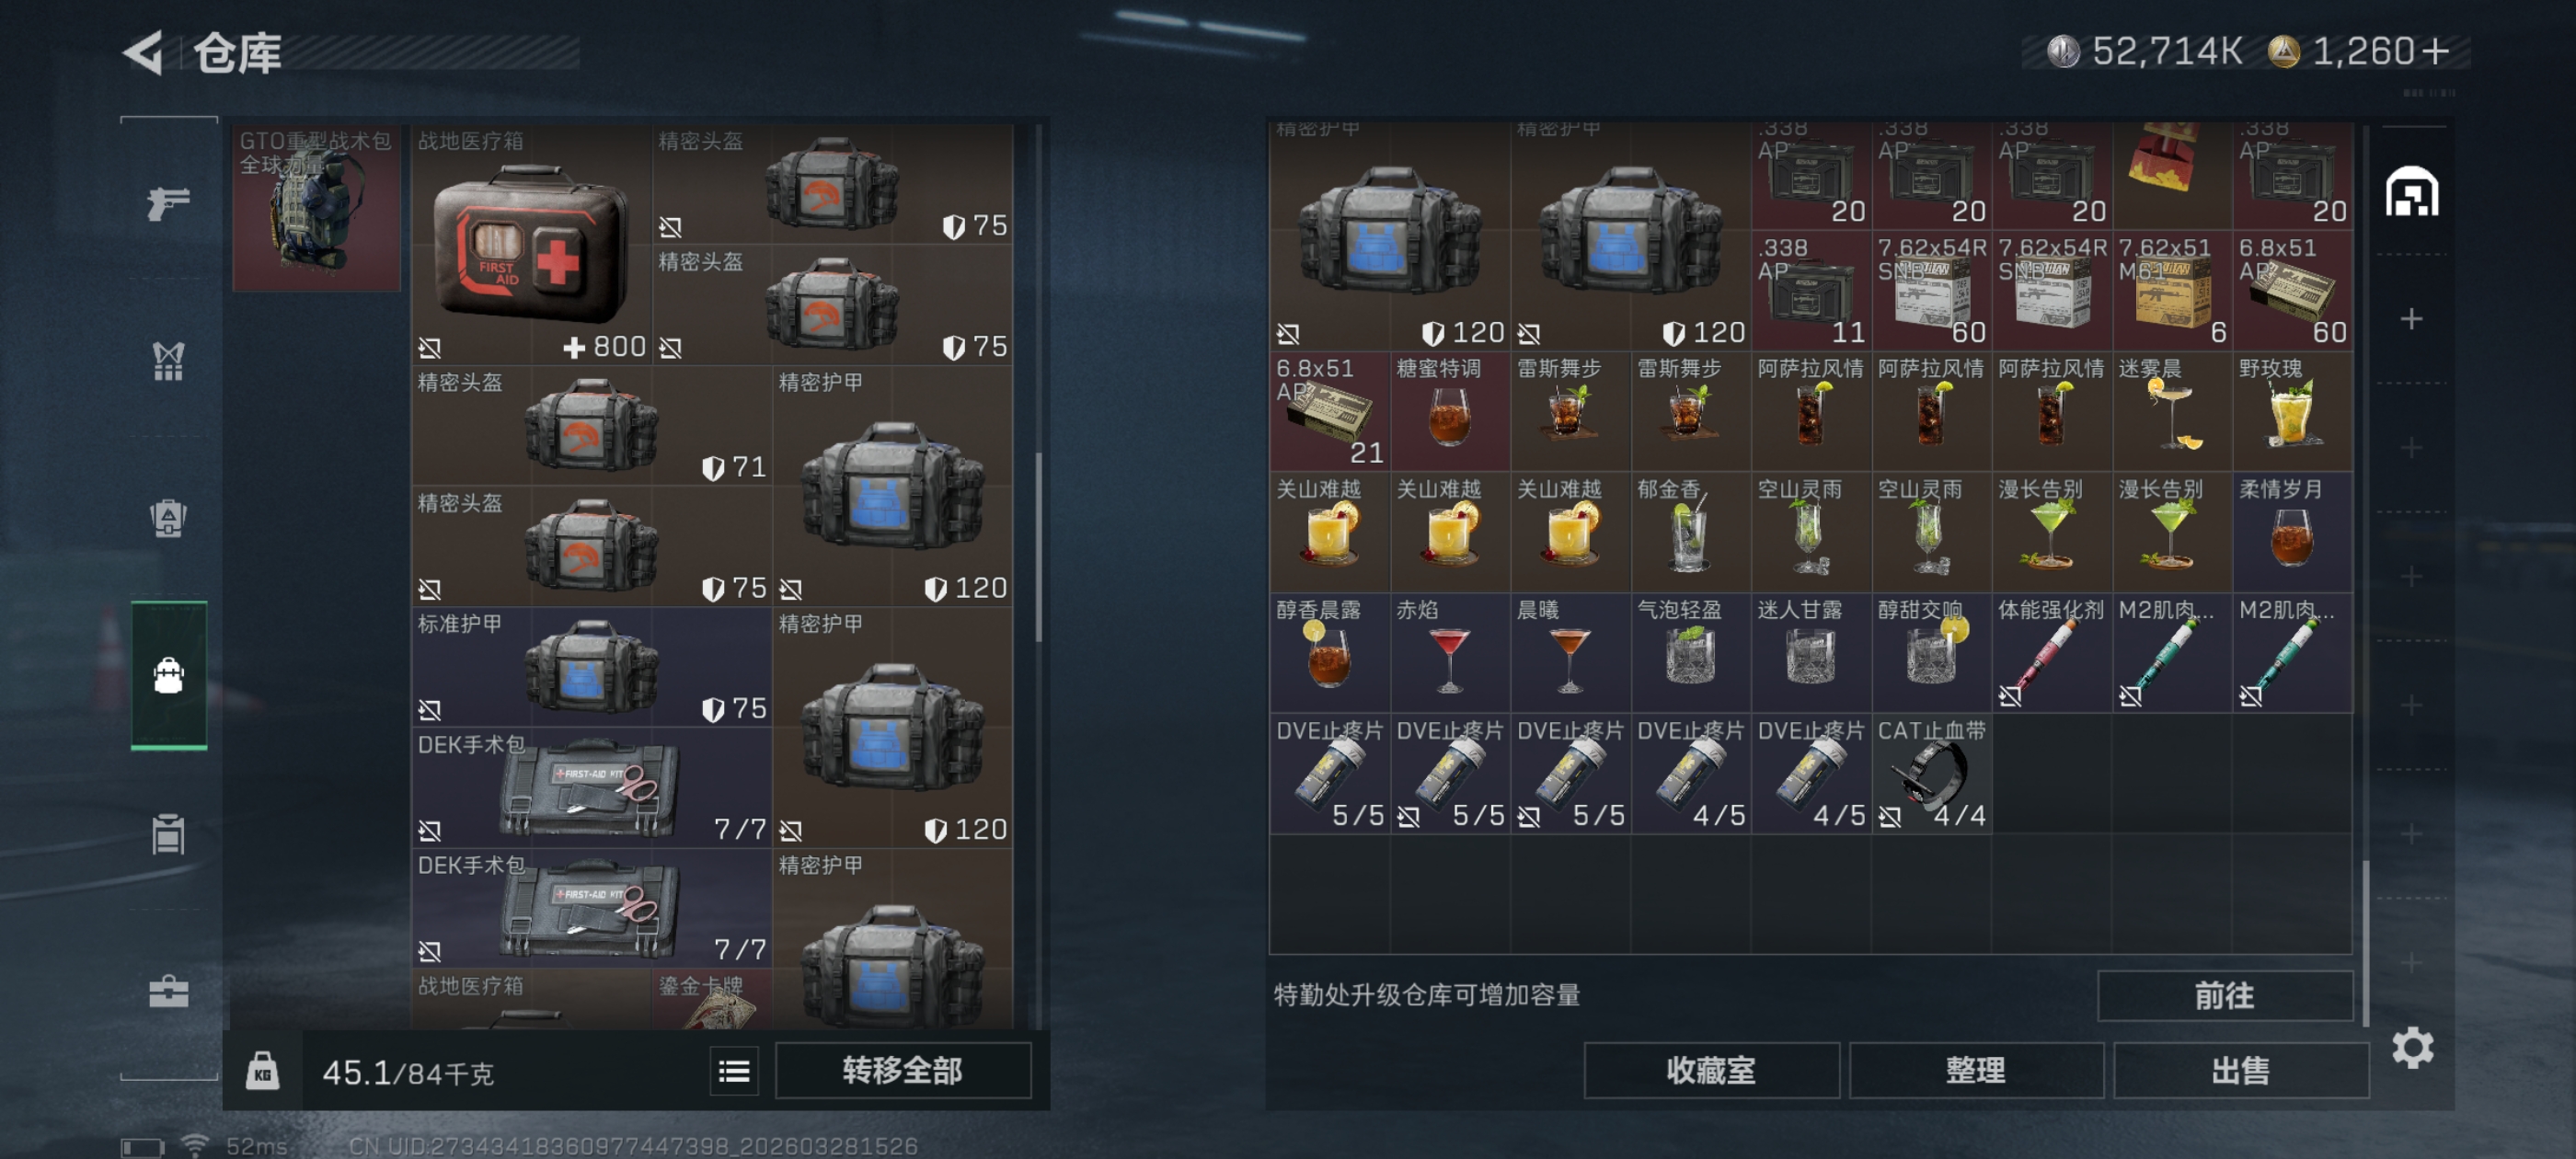Screen dimensions: 2576x1159
Task: Select the GTO重型战术包 backpack thumbnail
Action: (x=316, y=207)
